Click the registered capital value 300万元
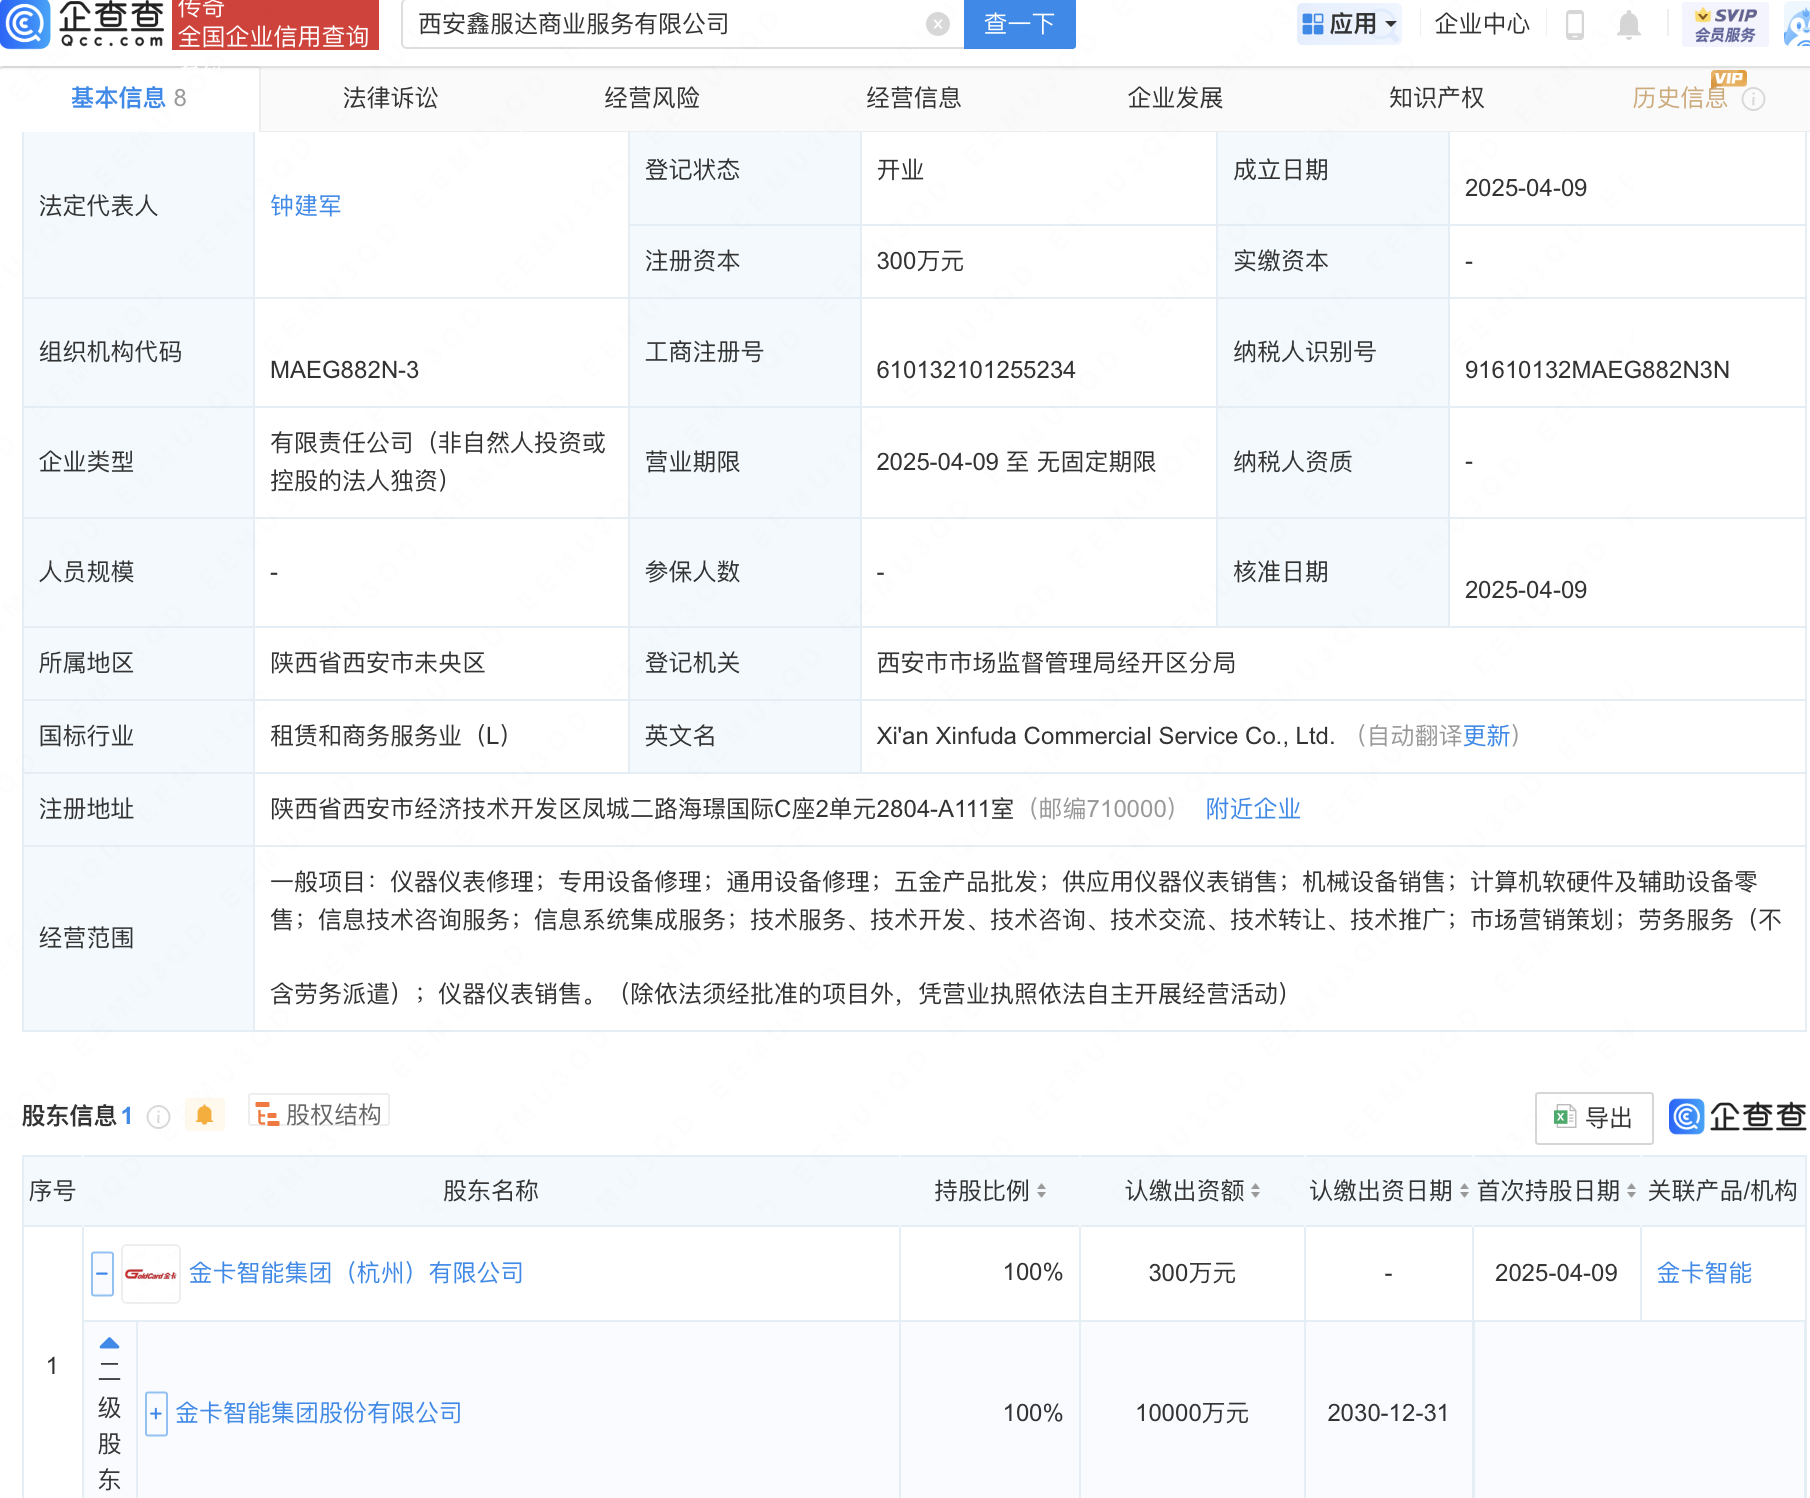The height and width of the screenshot is (1498, 1810). click(x=920, y=262)
